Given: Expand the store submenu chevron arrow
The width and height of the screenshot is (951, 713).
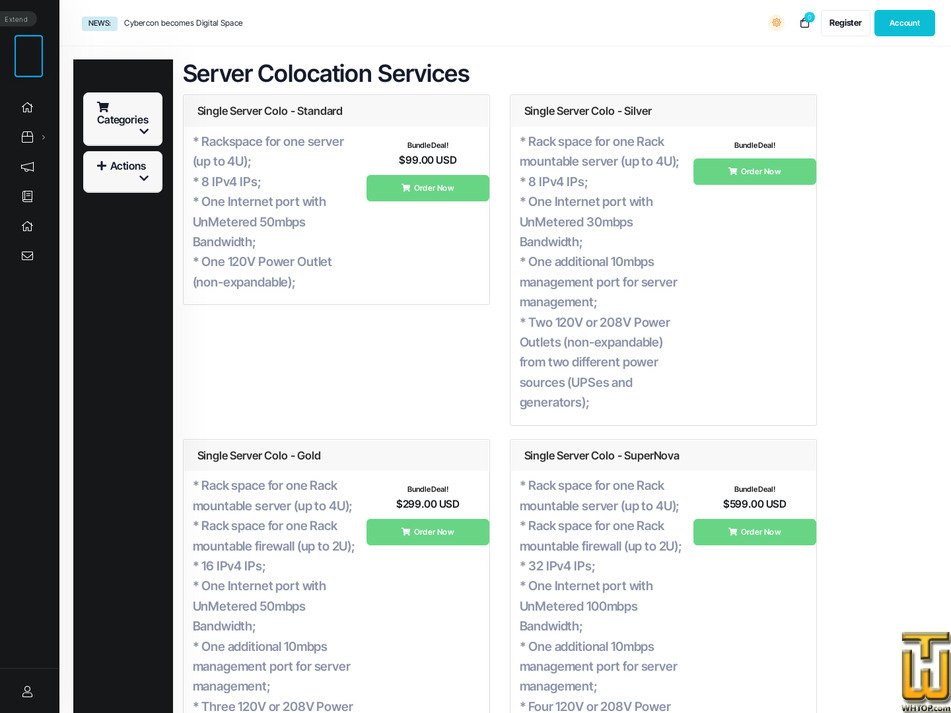Looking at the screenshot, I should click(43, 137).
